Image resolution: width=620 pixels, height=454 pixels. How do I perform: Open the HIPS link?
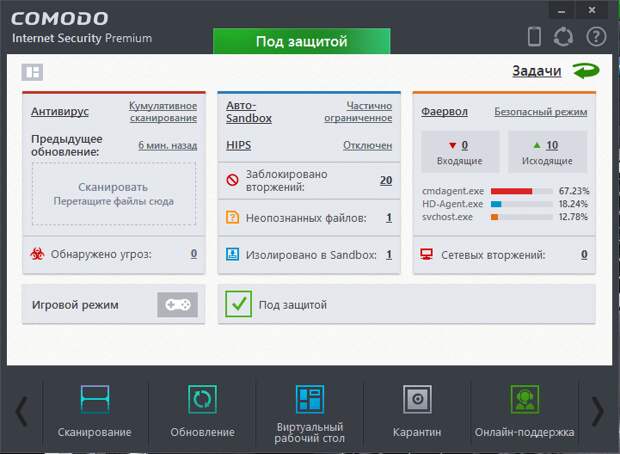238,145
